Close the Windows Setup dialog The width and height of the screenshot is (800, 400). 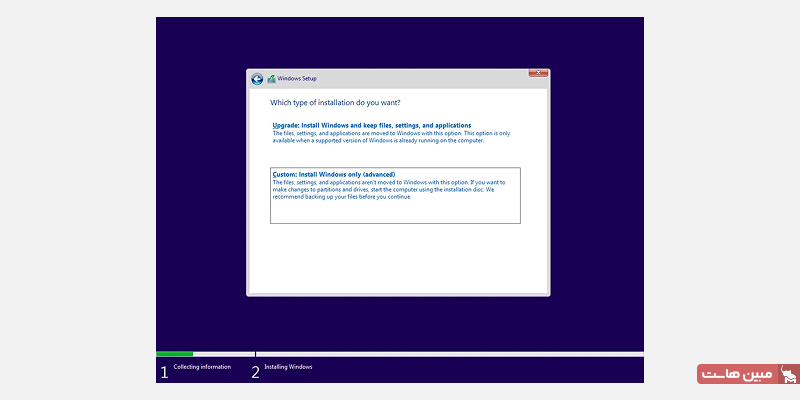[538, 73]
